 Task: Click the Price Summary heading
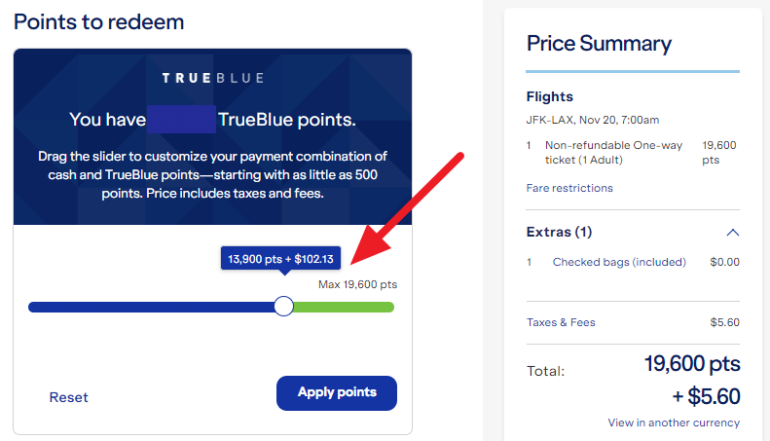pyautogui.click(x=598, y=43)
